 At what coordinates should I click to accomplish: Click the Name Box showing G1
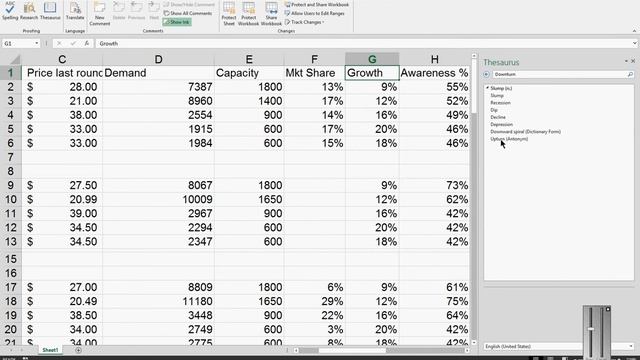pos(18,43)
